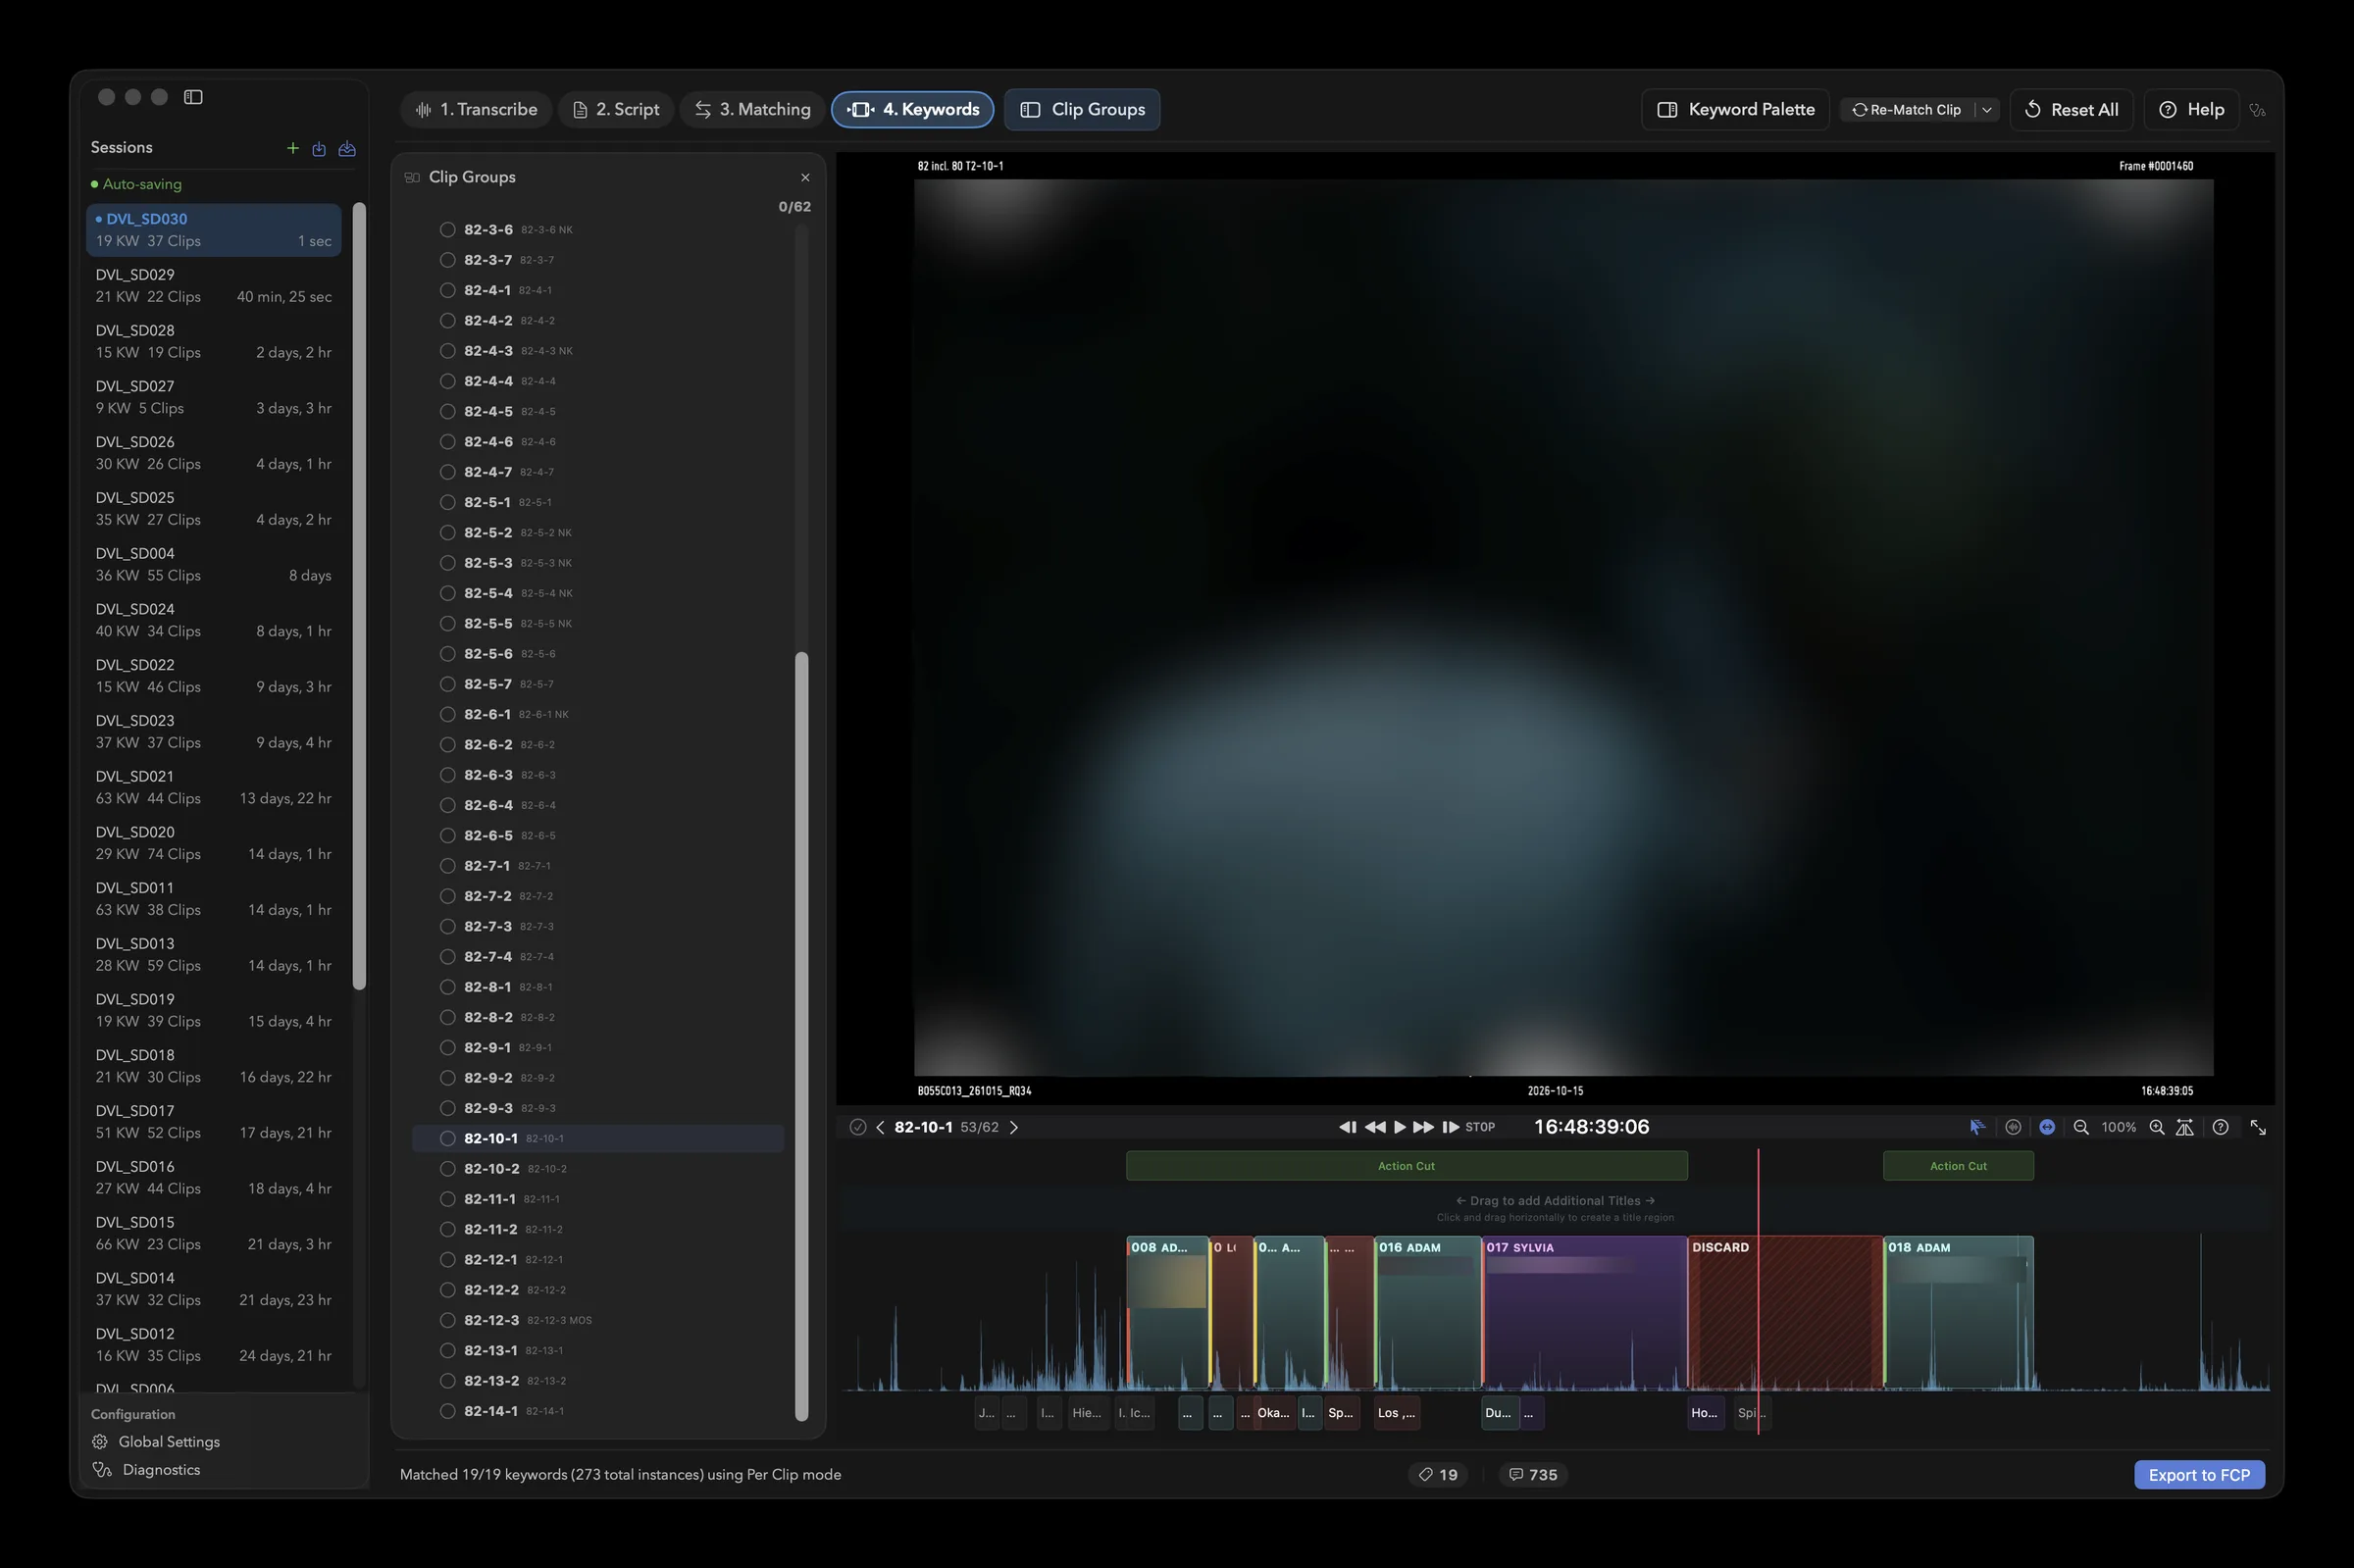Add a new session with plus icon
The height and width of the screenshot is (1568, 2354).
coord(293,148)
